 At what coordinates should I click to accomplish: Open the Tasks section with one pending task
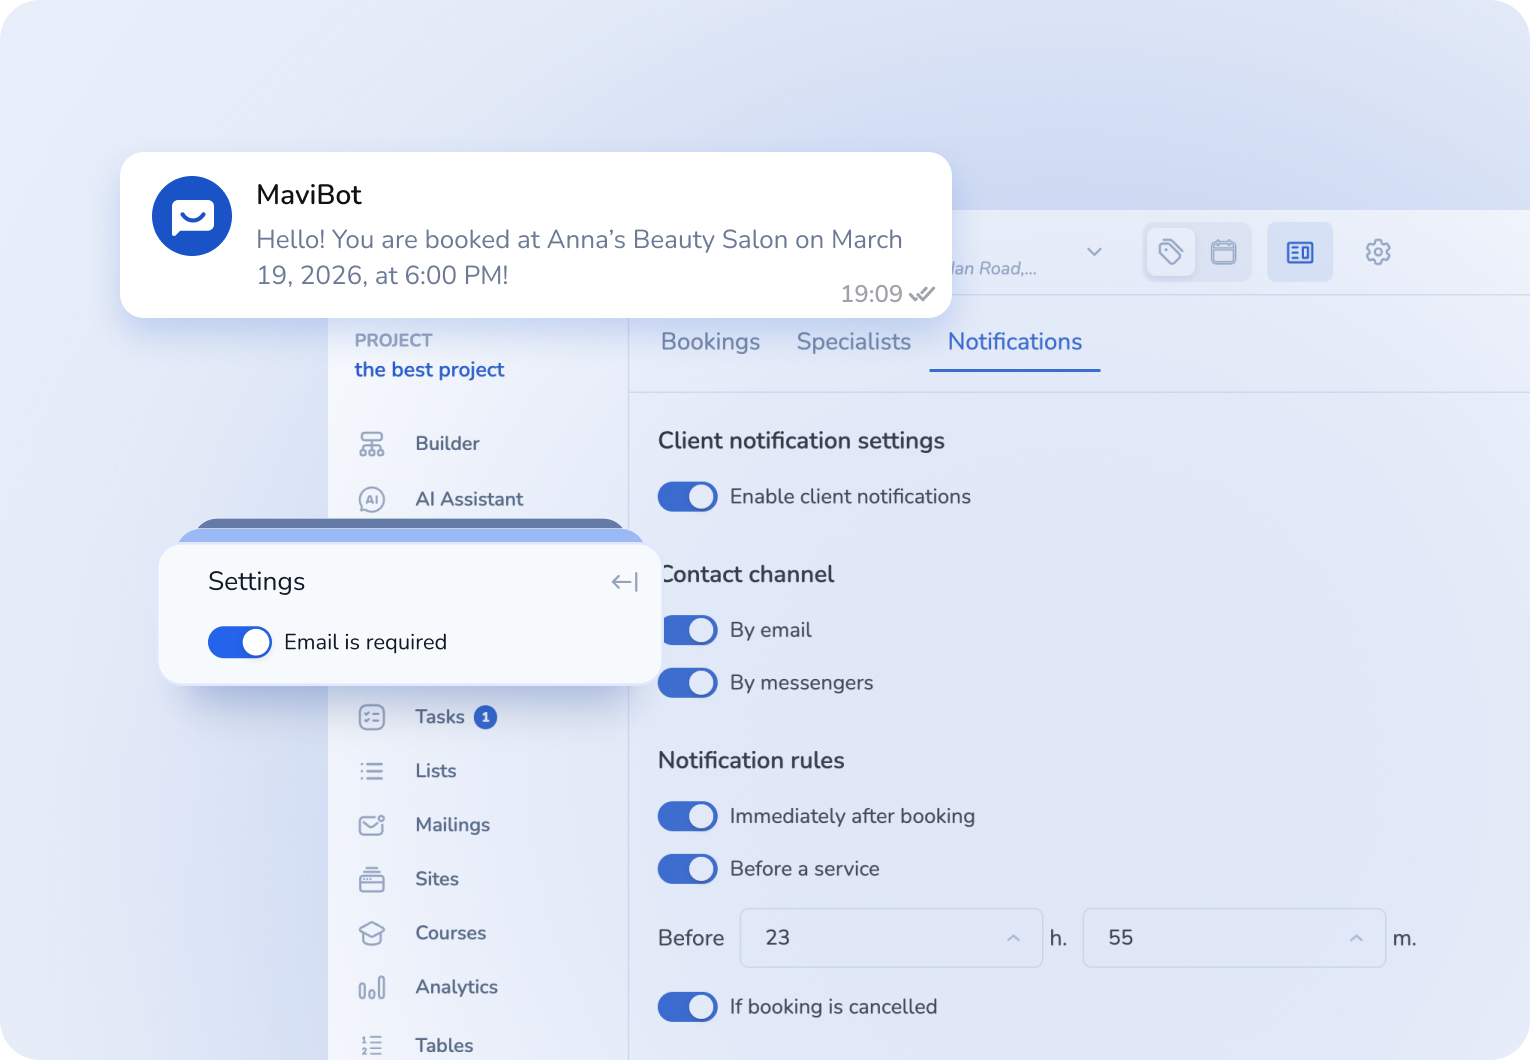[438, 716]
